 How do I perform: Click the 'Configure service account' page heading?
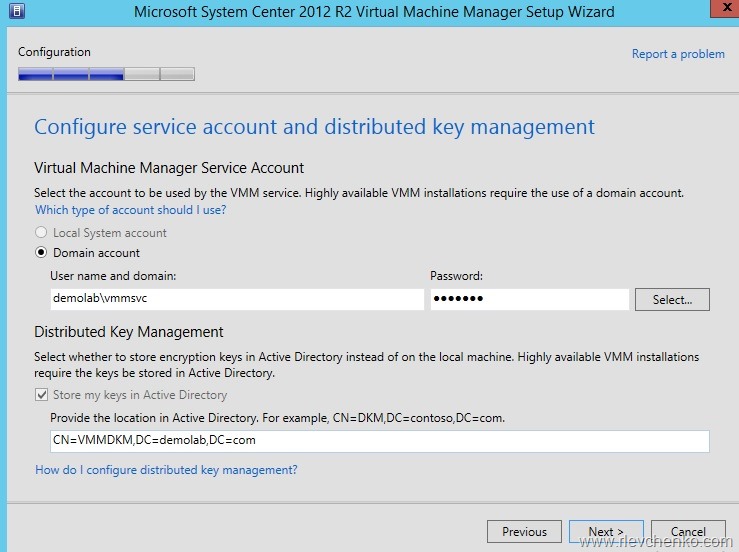(x=314, y=127)
